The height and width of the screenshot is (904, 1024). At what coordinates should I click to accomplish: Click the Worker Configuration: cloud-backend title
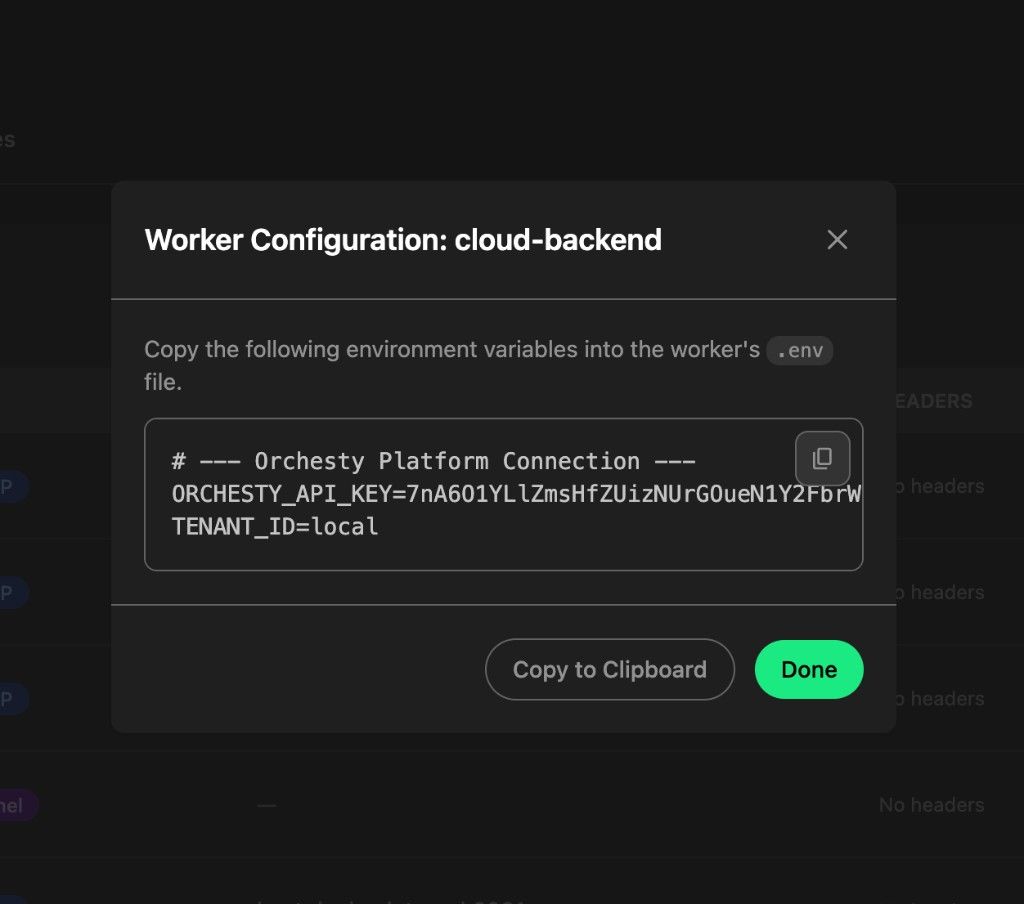pyautogui.click(x=403, y=240)
